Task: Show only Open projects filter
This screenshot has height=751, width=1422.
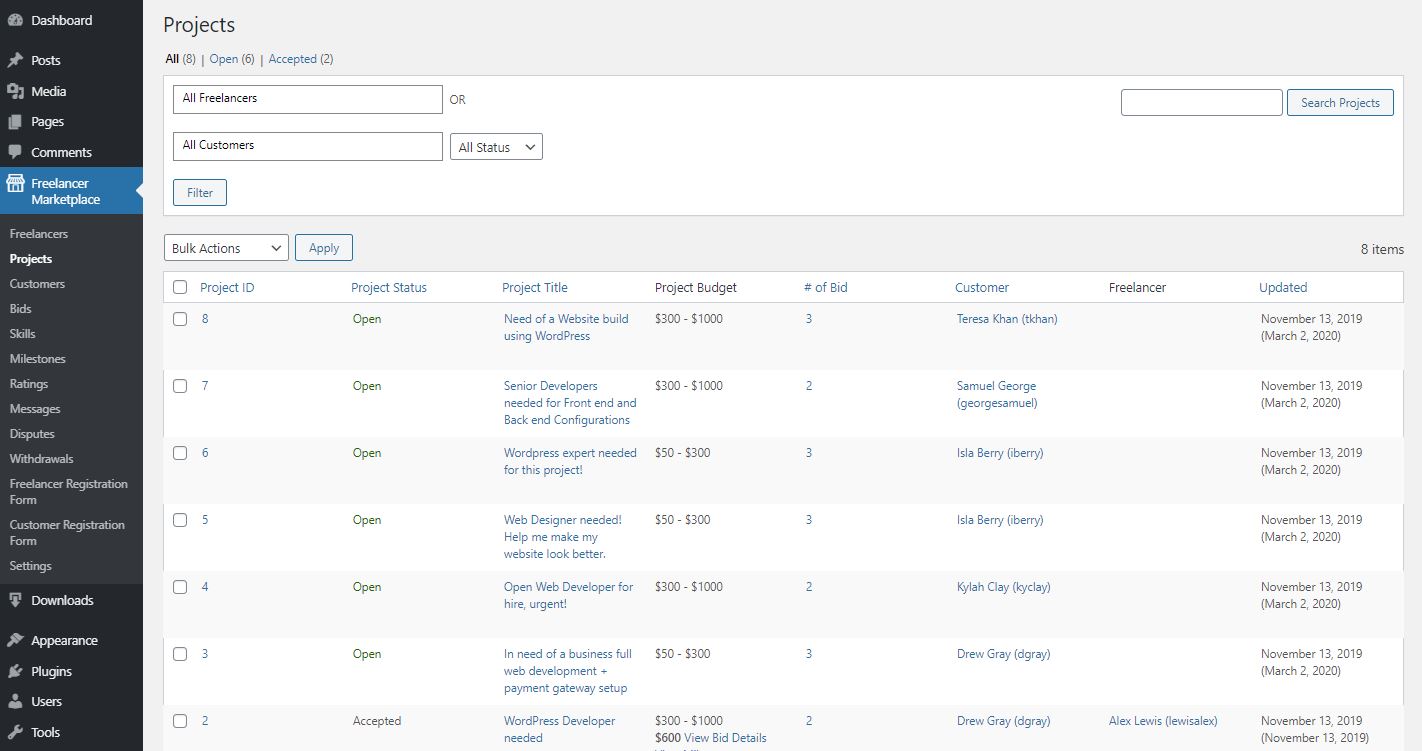Action: 224,59
